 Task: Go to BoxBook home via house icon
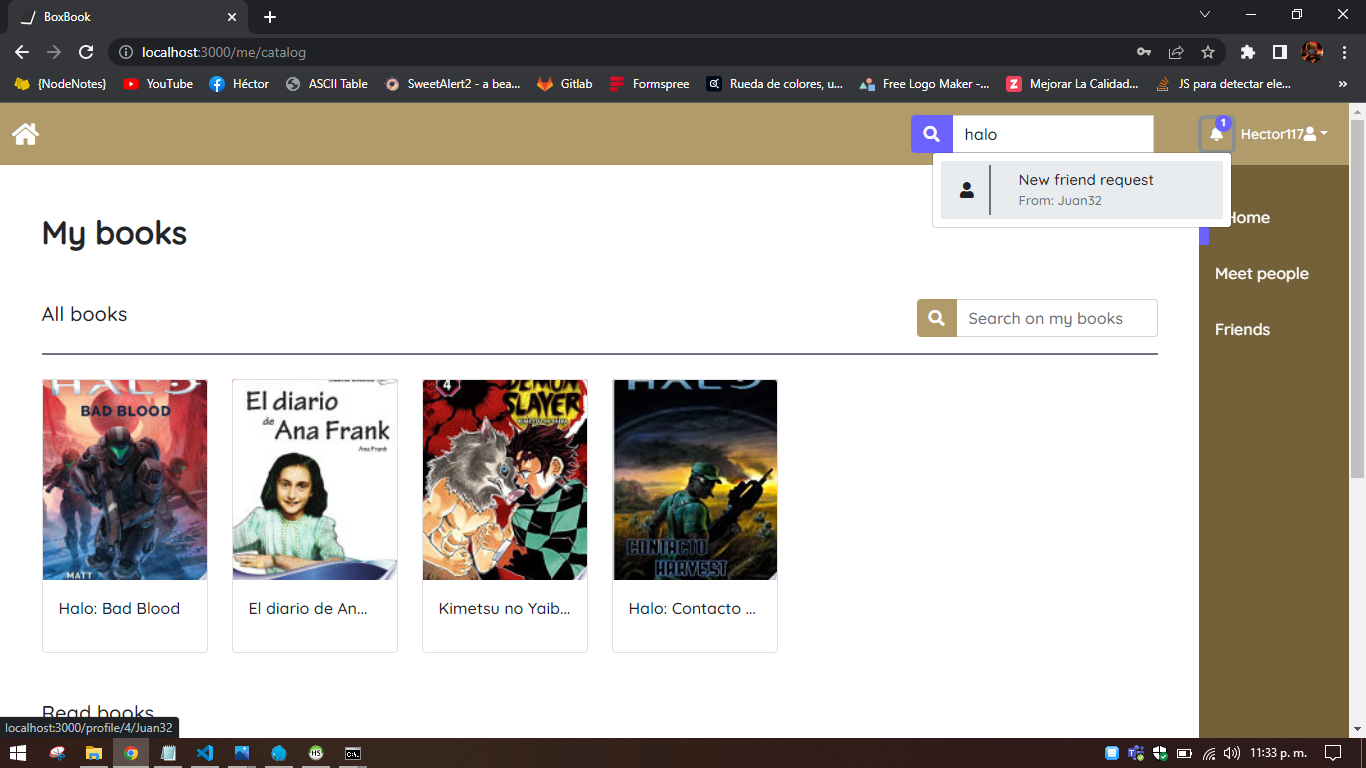tap(25, 134)
